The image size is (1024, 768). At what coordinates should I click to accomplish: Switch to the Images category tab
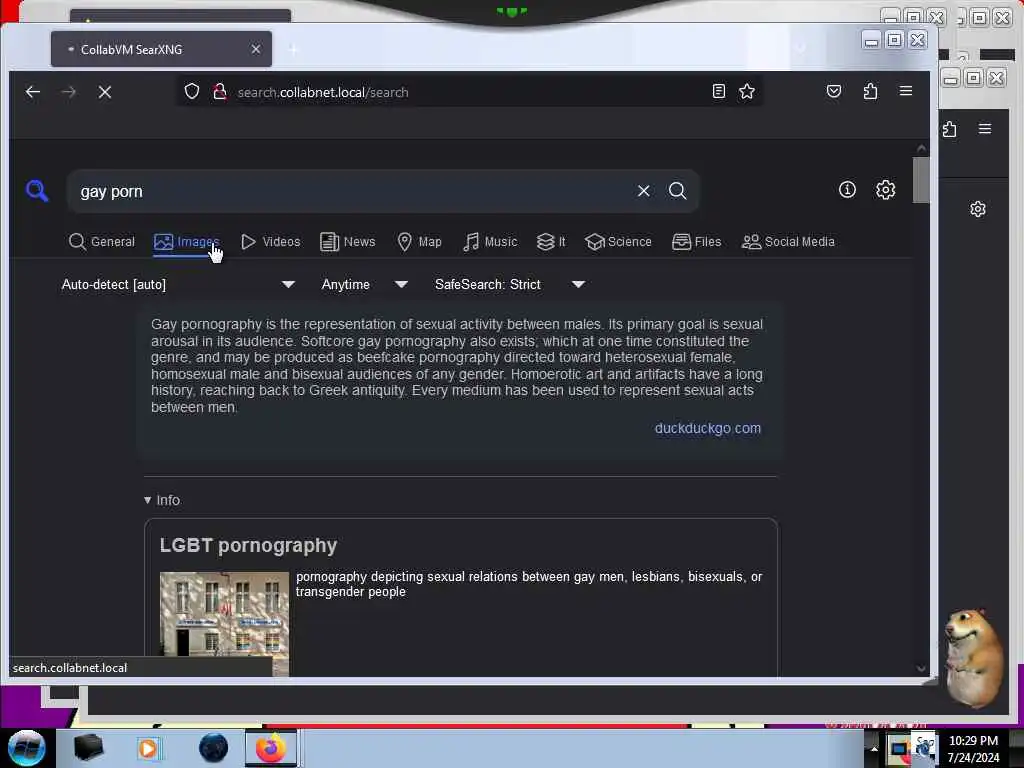[187, 242]
